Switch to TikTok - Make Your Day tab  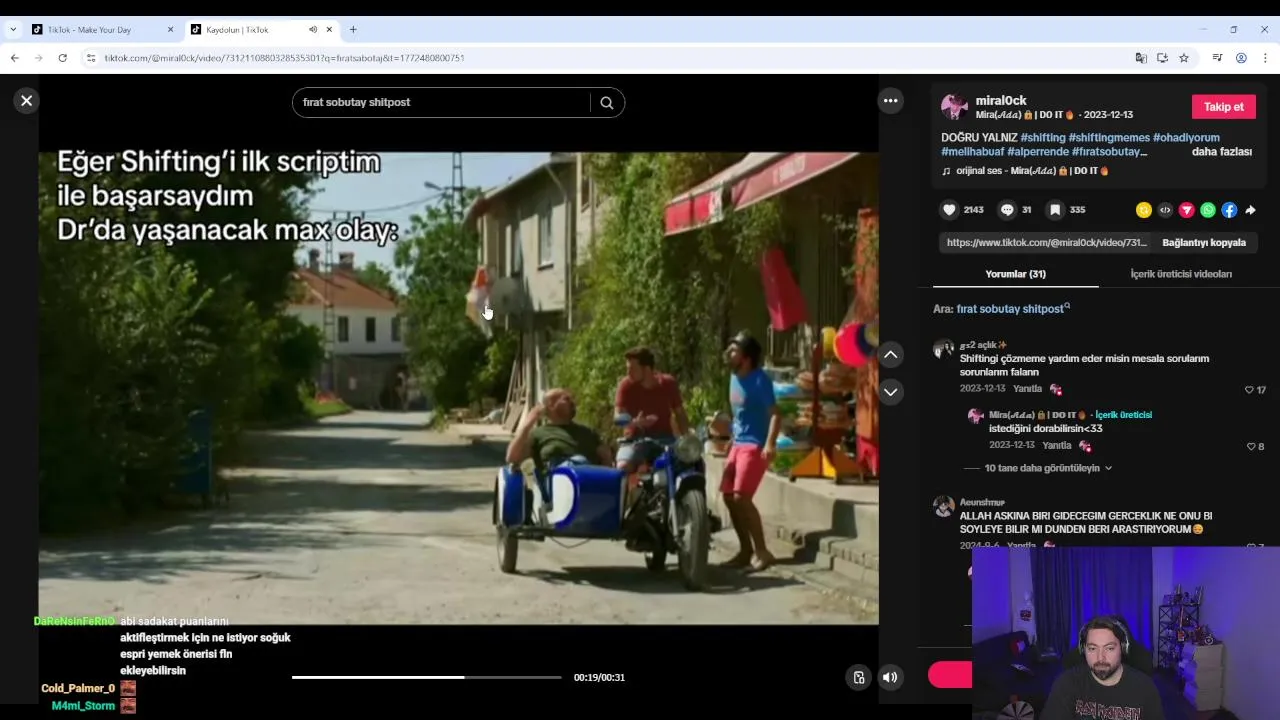[90, 30]
